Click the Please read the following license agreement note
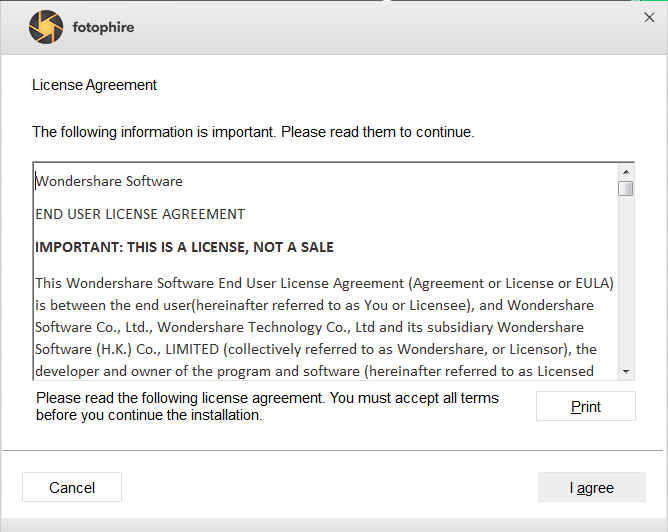The height and width of the screenshot is (532, 668). 267,406
